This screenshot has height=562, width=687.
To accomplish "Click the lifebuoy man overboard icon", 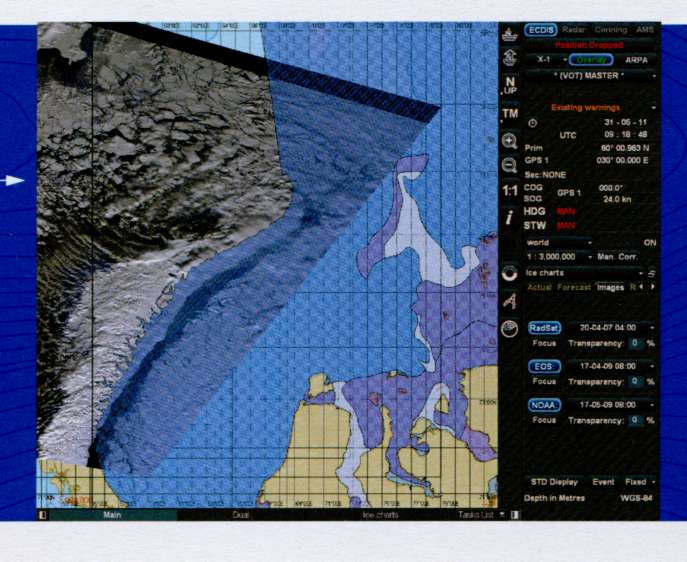I will coord(510,273).
